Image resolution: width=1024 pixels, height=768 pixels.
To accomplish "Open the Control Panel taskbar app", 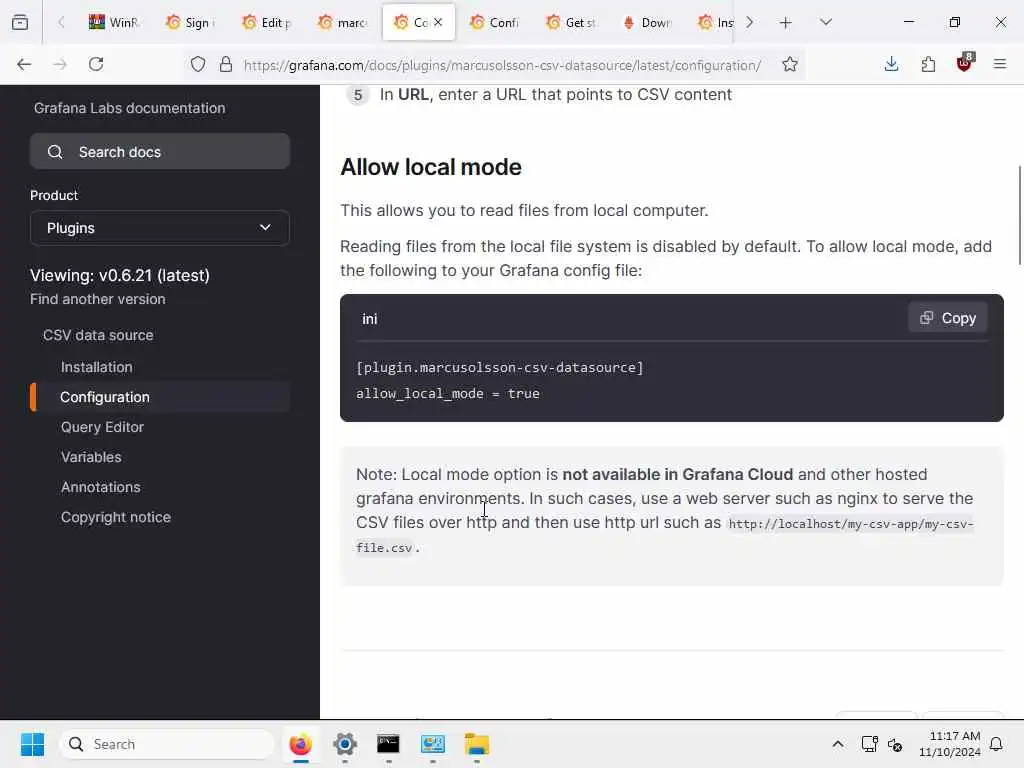I will [x=432, y=744].
